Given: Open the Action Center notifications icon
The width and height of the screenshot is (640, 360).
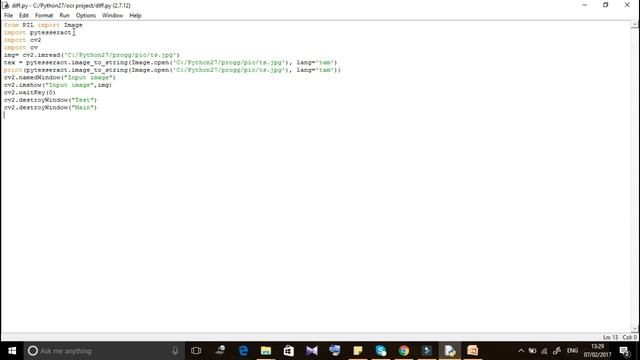Looking at the screenshot, I should point(624,351).
